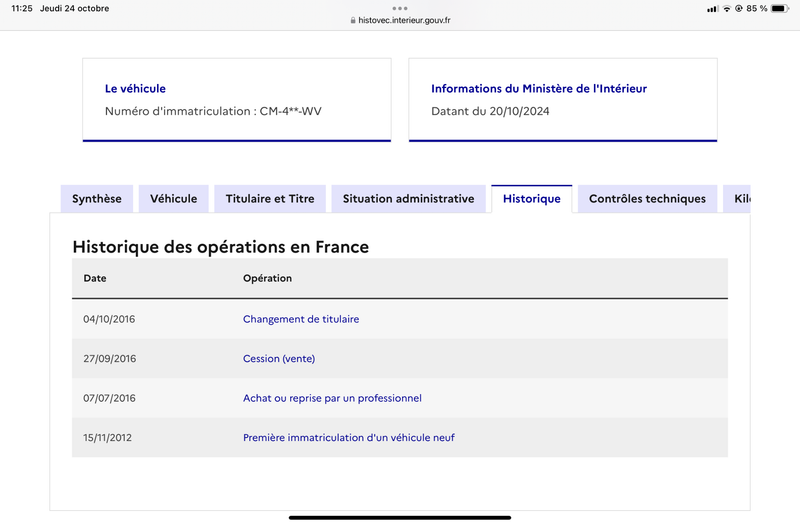Click the Opération column header
Screen dimensions: 800x525
tap(267, 278)
